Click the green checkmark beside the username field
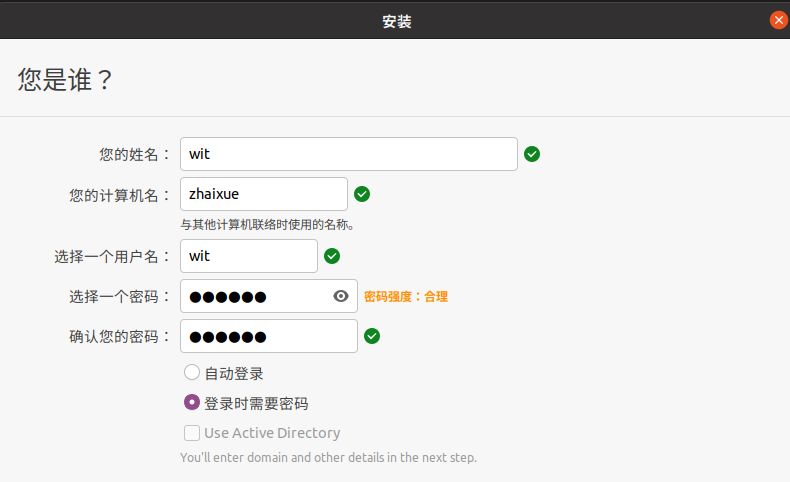Screen dimensions: 790x482 click(x=332, y=256)
